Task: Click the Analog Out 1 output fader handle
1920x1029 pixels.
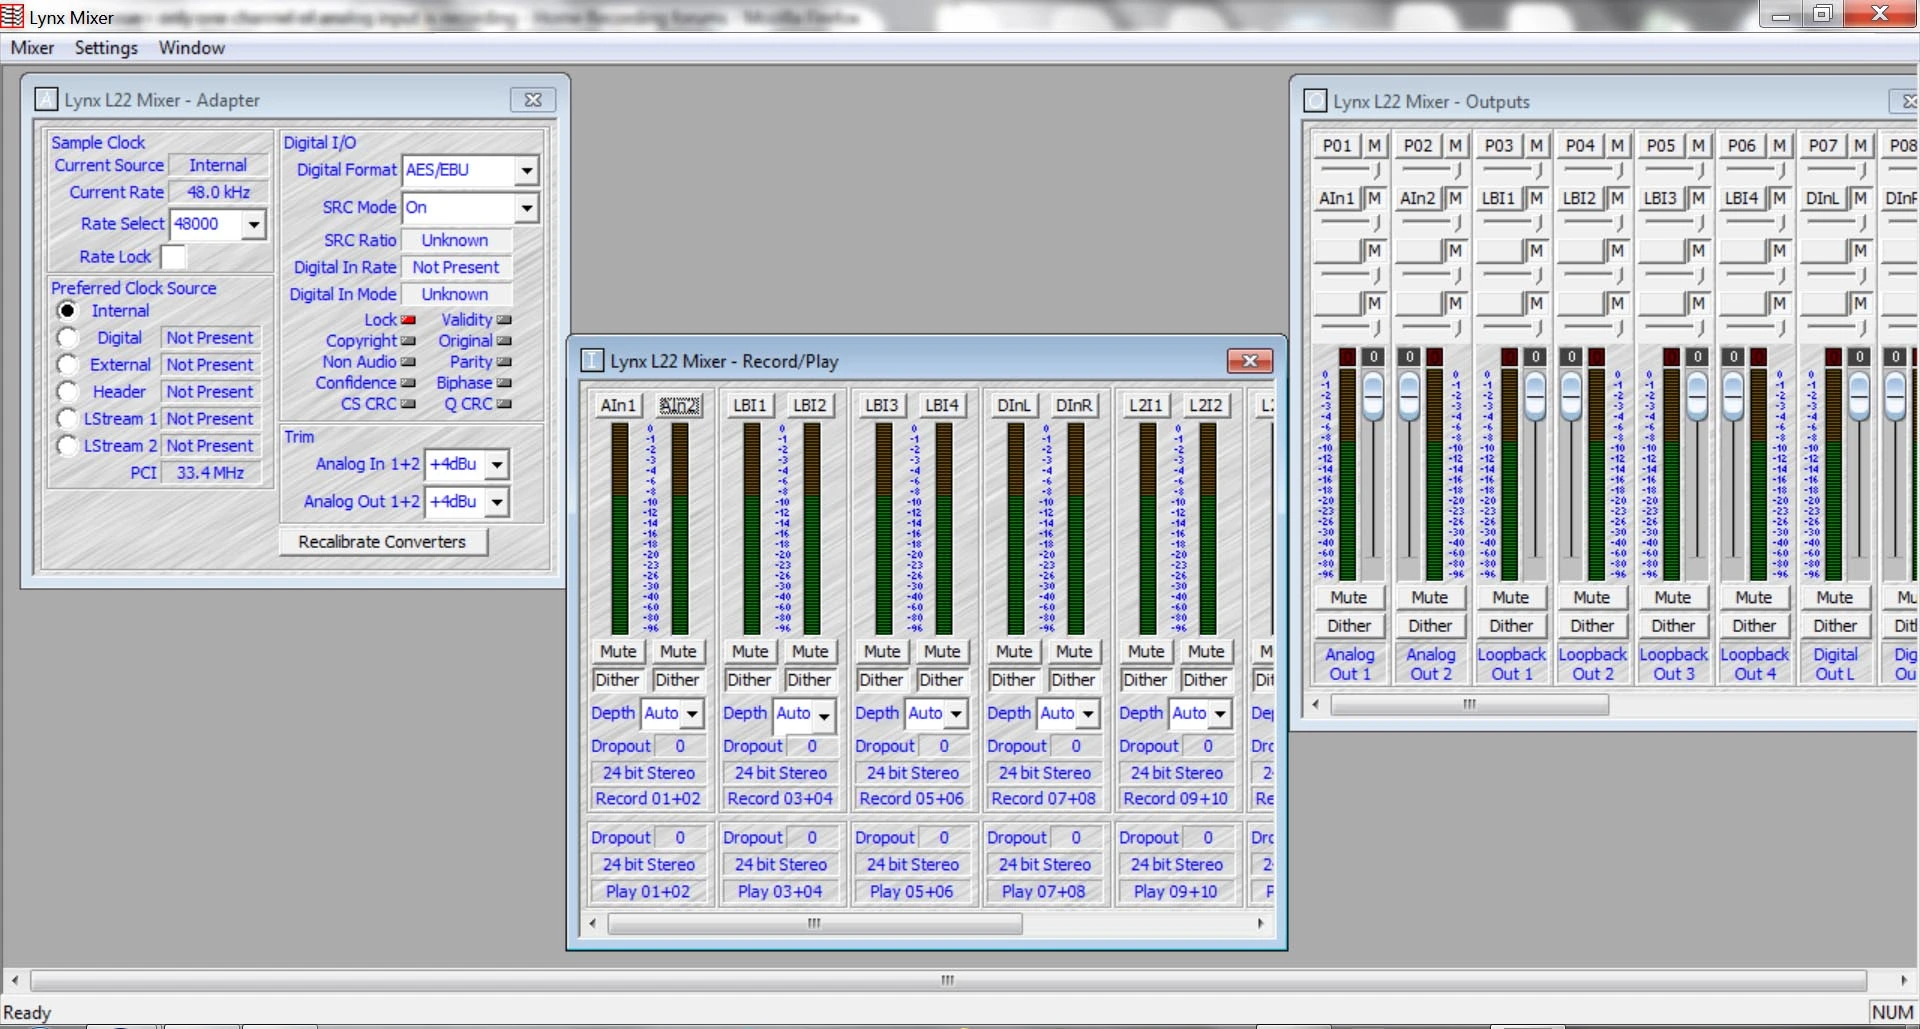Action: click(x=1373, y=396)
